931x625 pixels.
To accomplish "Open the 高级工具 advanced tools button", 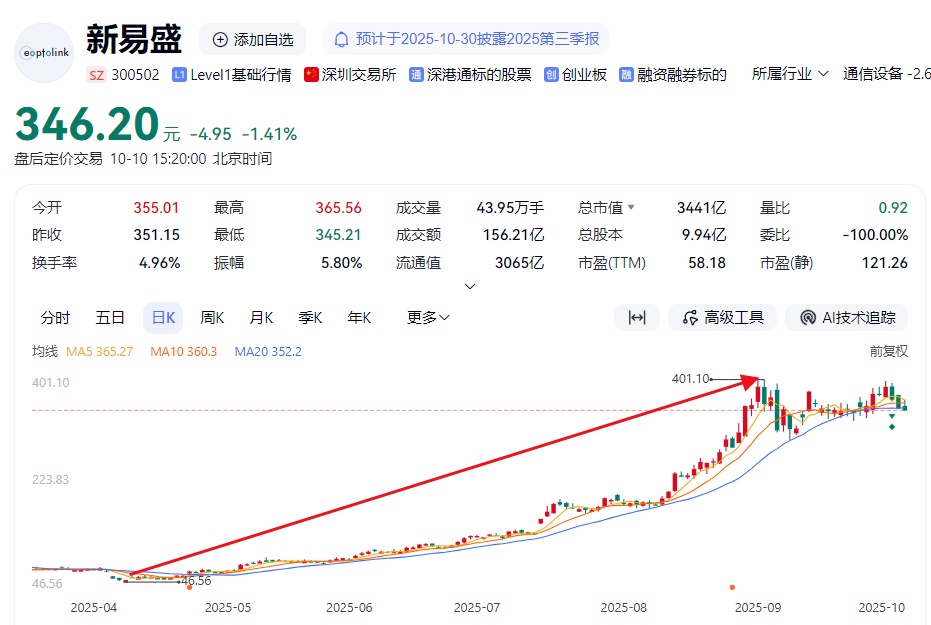I will 723,318.
